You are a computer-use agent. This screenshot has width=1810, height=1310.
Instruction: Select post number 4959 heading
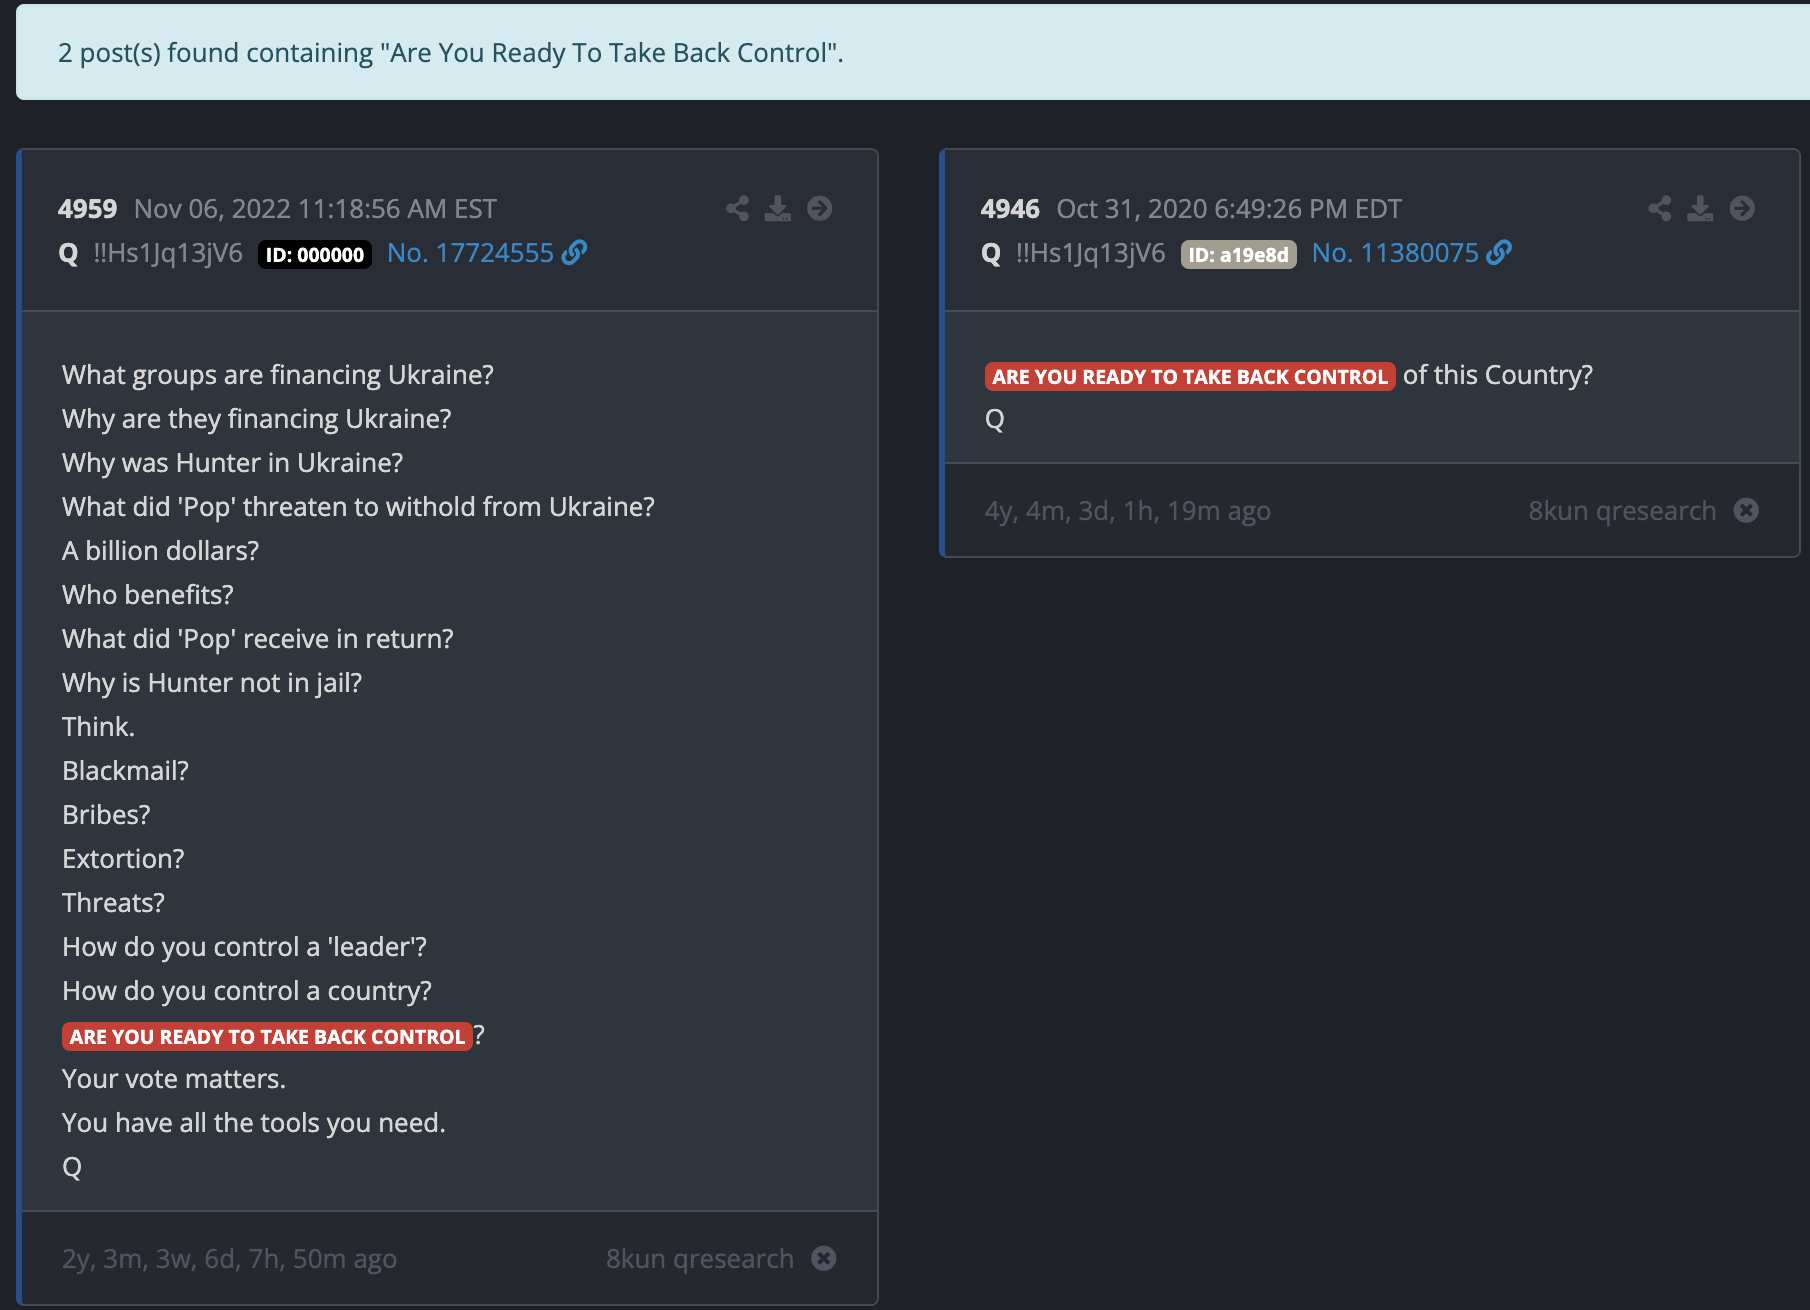tap(87, 209)
